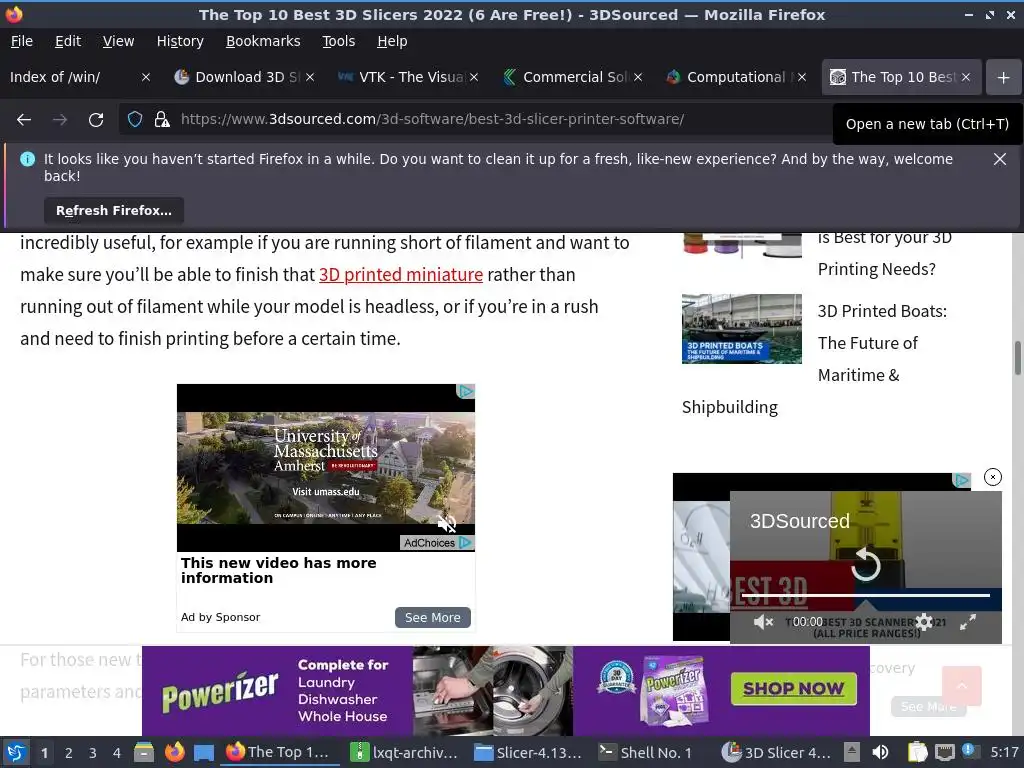Replay the 3DSourced video
Screen dimensions: 1024x768
coord(866,564)
